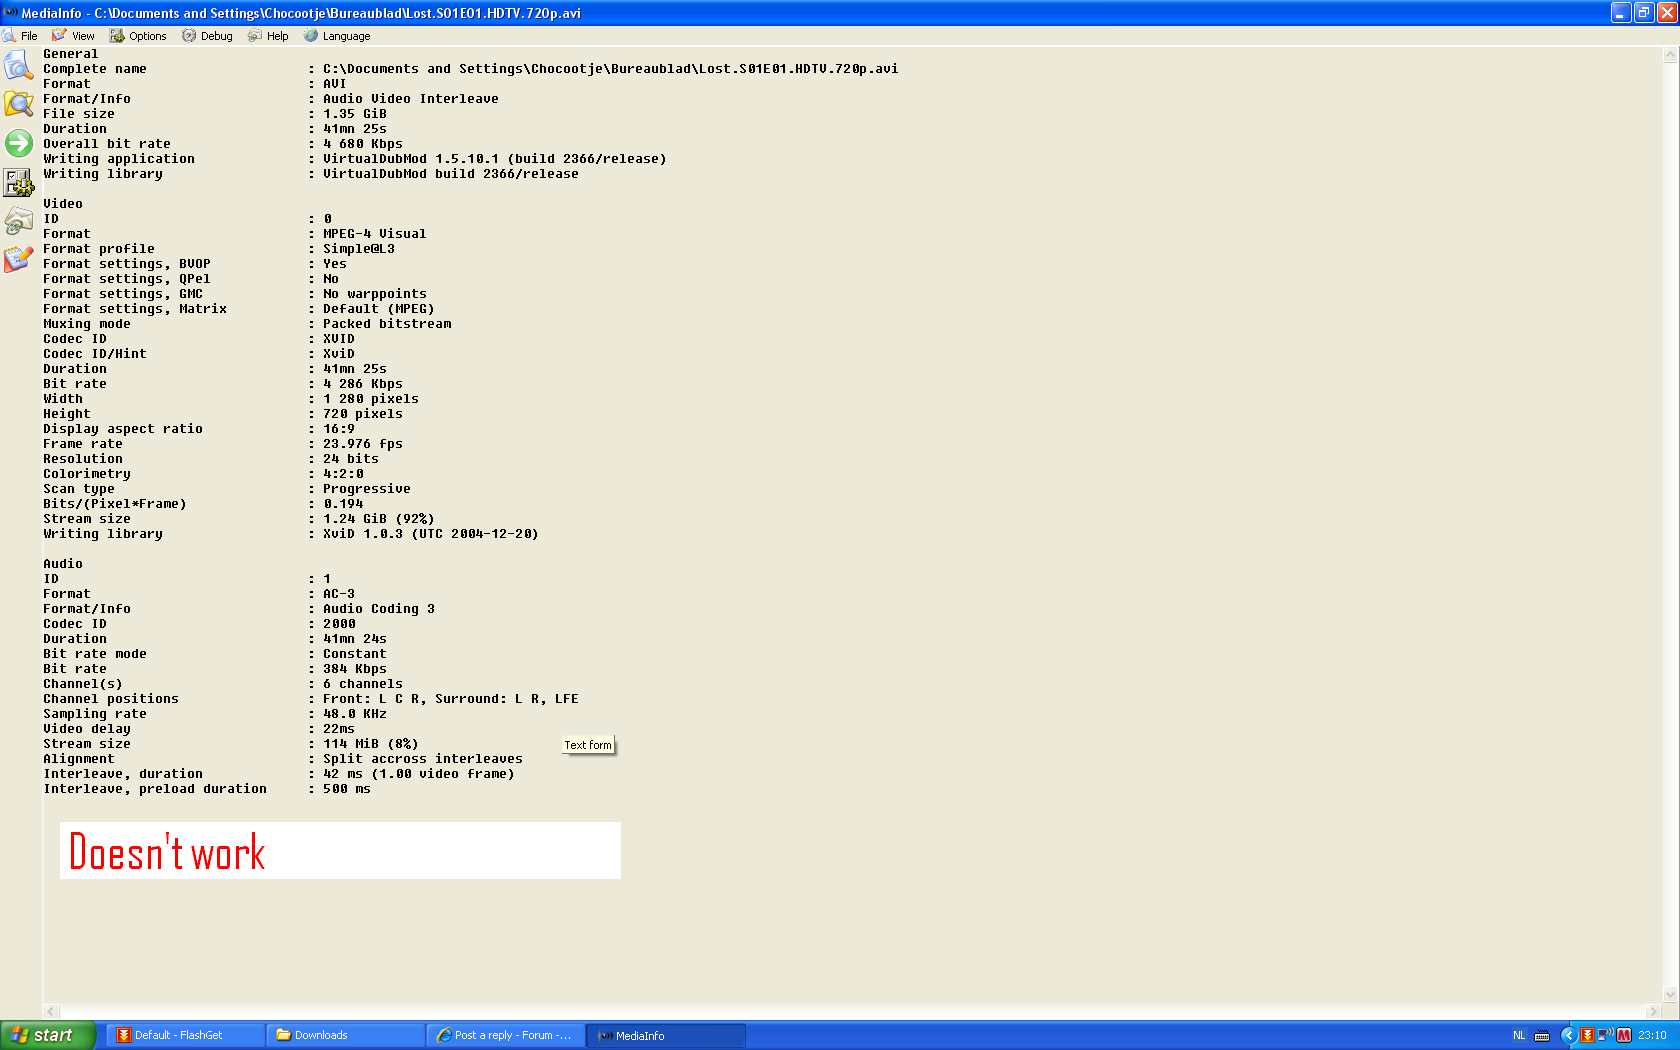
Task: Switch to Post a reply - Forum window
Action: coord(505,1035)
